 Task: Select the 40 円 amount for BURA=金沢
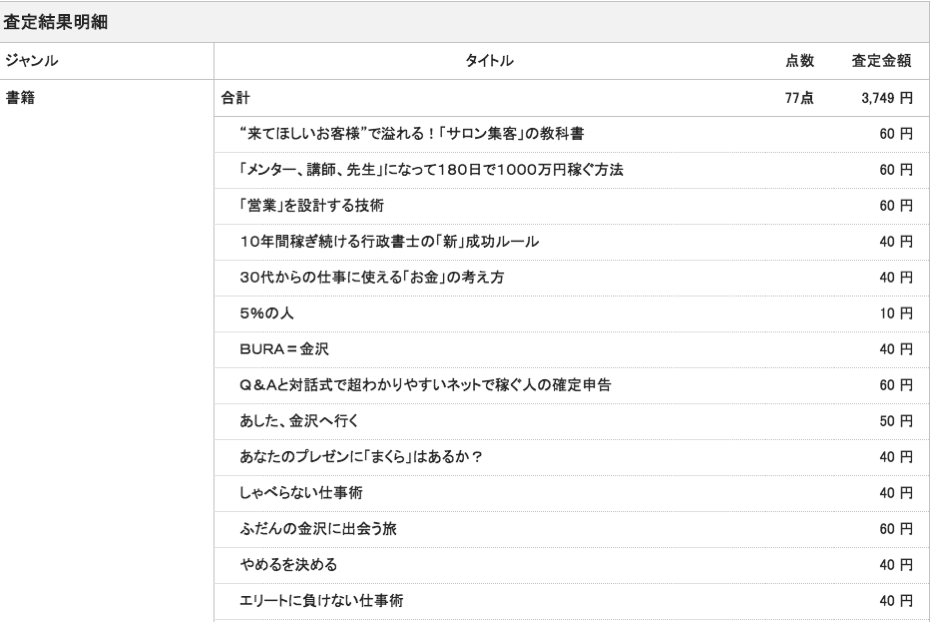click(x=896, y=349)
